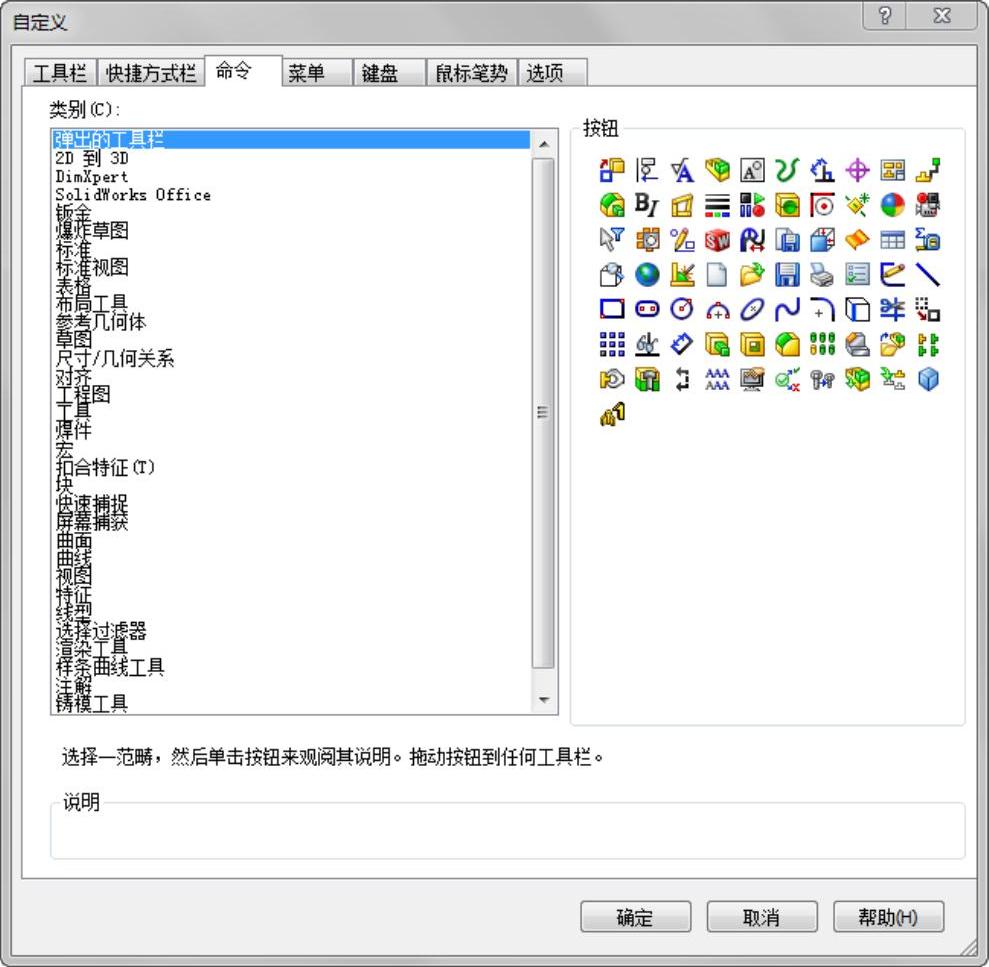Select the DimXpert category
Viewport: 989px width, 967px height.
(x=291, y=176)
